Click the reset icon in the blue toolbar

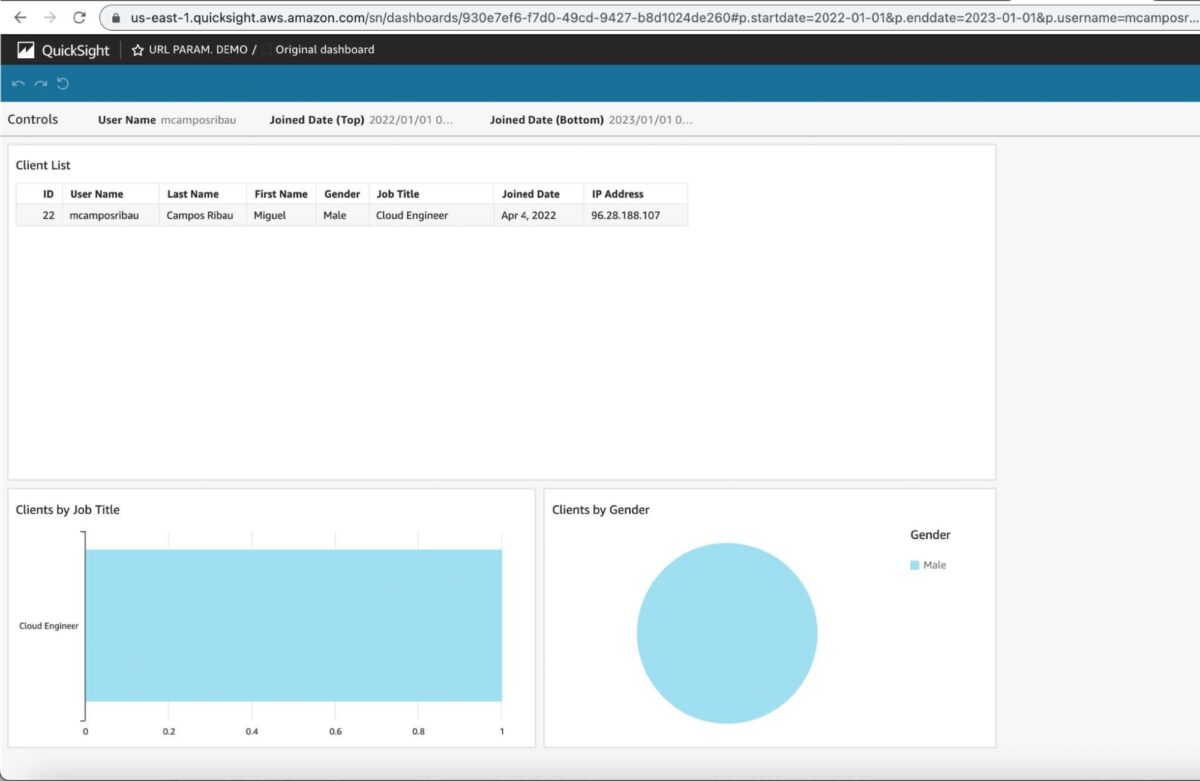[63, 84]
